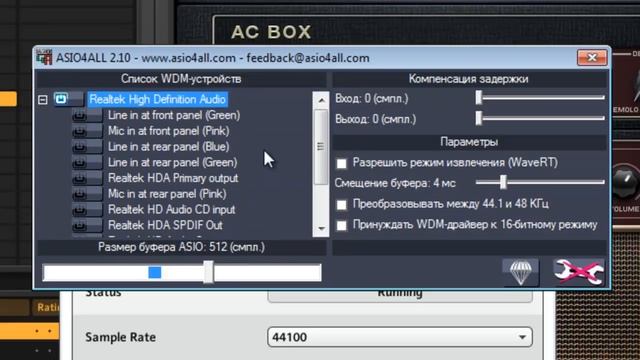Click the device list scroll-down arrow

click(x=321, y=229)
